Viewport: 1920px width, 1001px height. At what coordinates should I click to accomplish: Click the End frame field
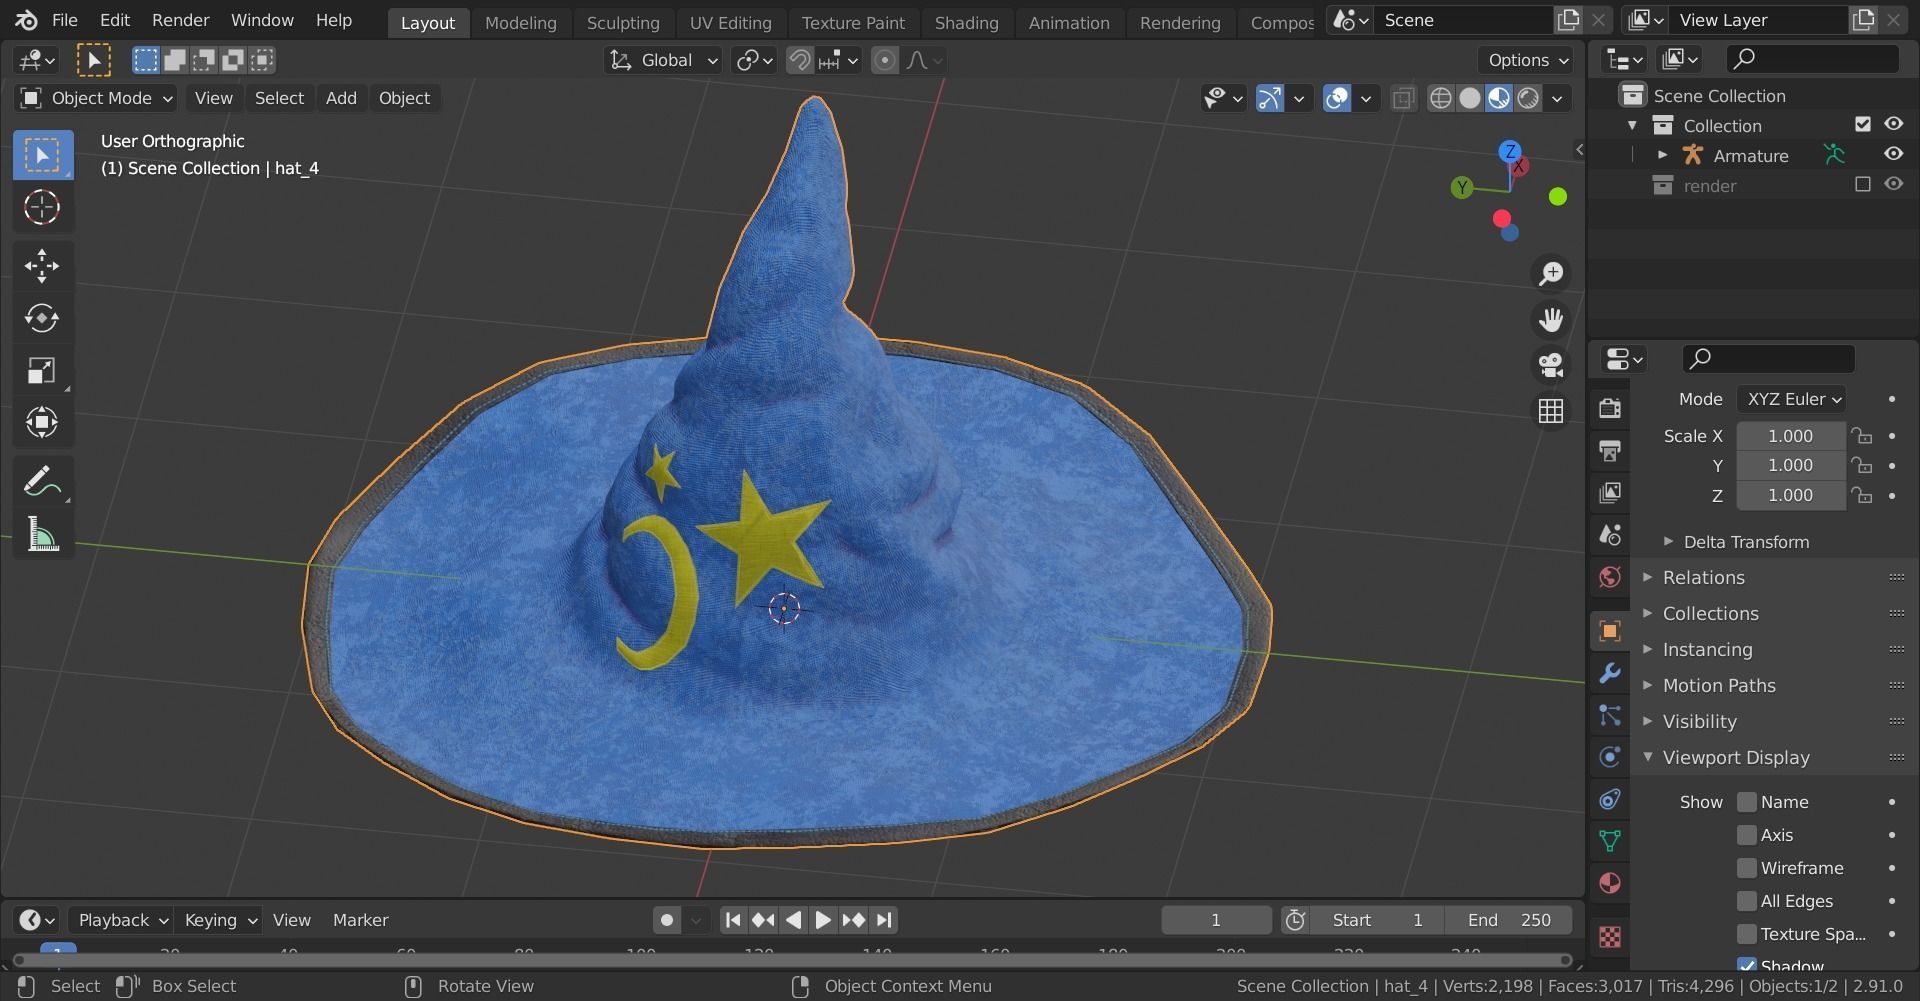pos(1508,920)
